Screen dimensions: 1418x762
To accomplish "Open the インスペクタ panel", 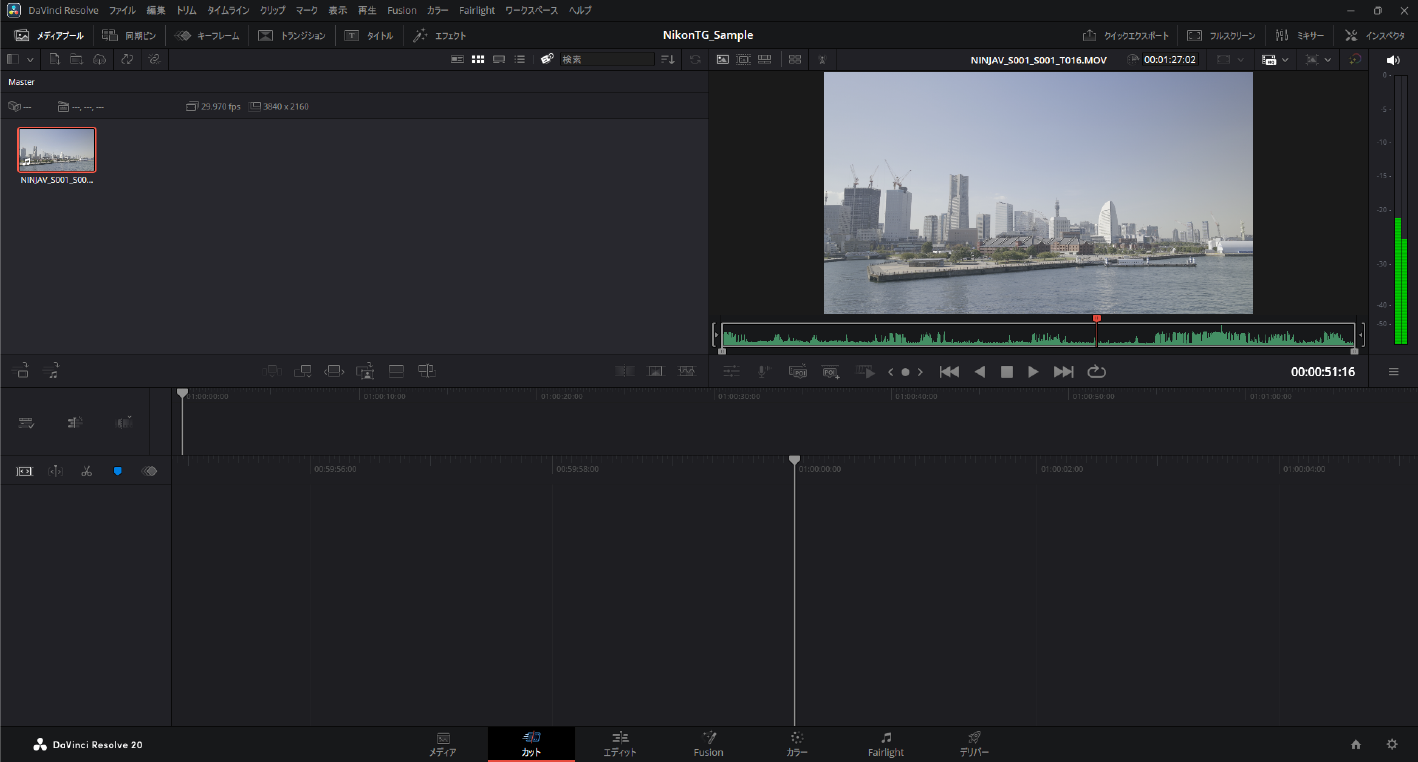I will (1375, 35).
